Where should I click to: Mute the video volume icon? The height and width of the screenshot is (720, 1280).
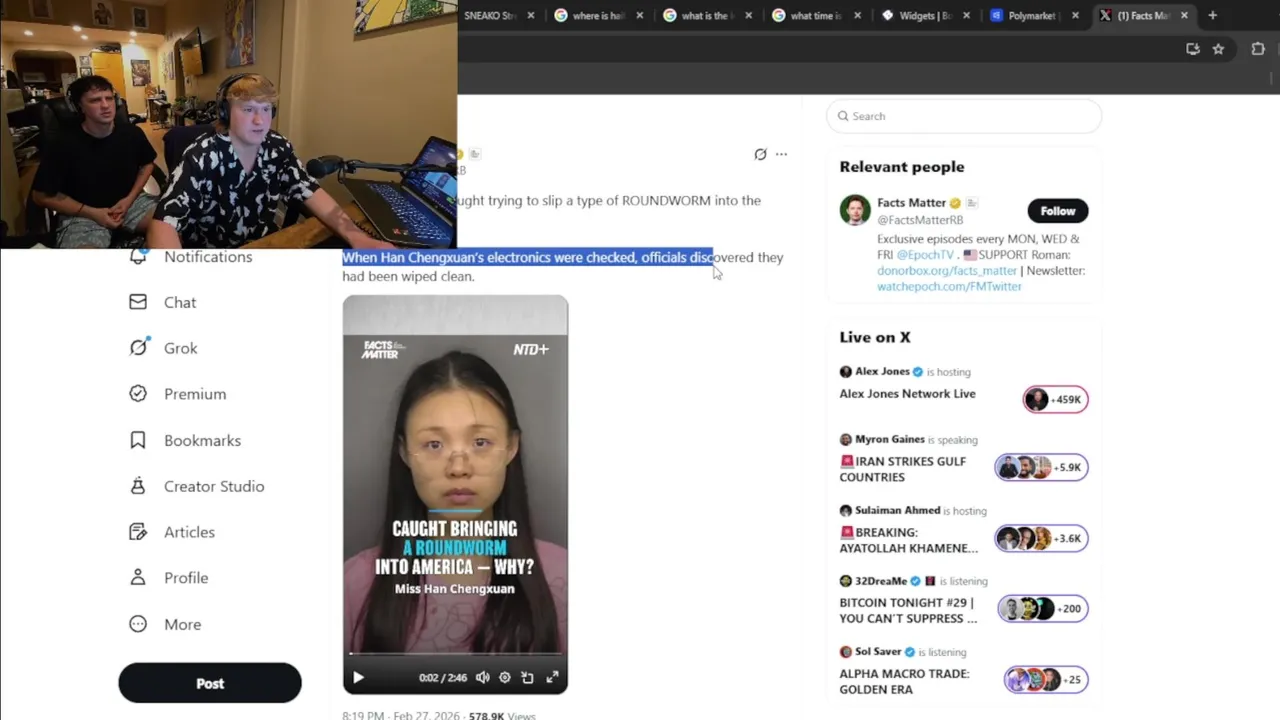point(482,677)
